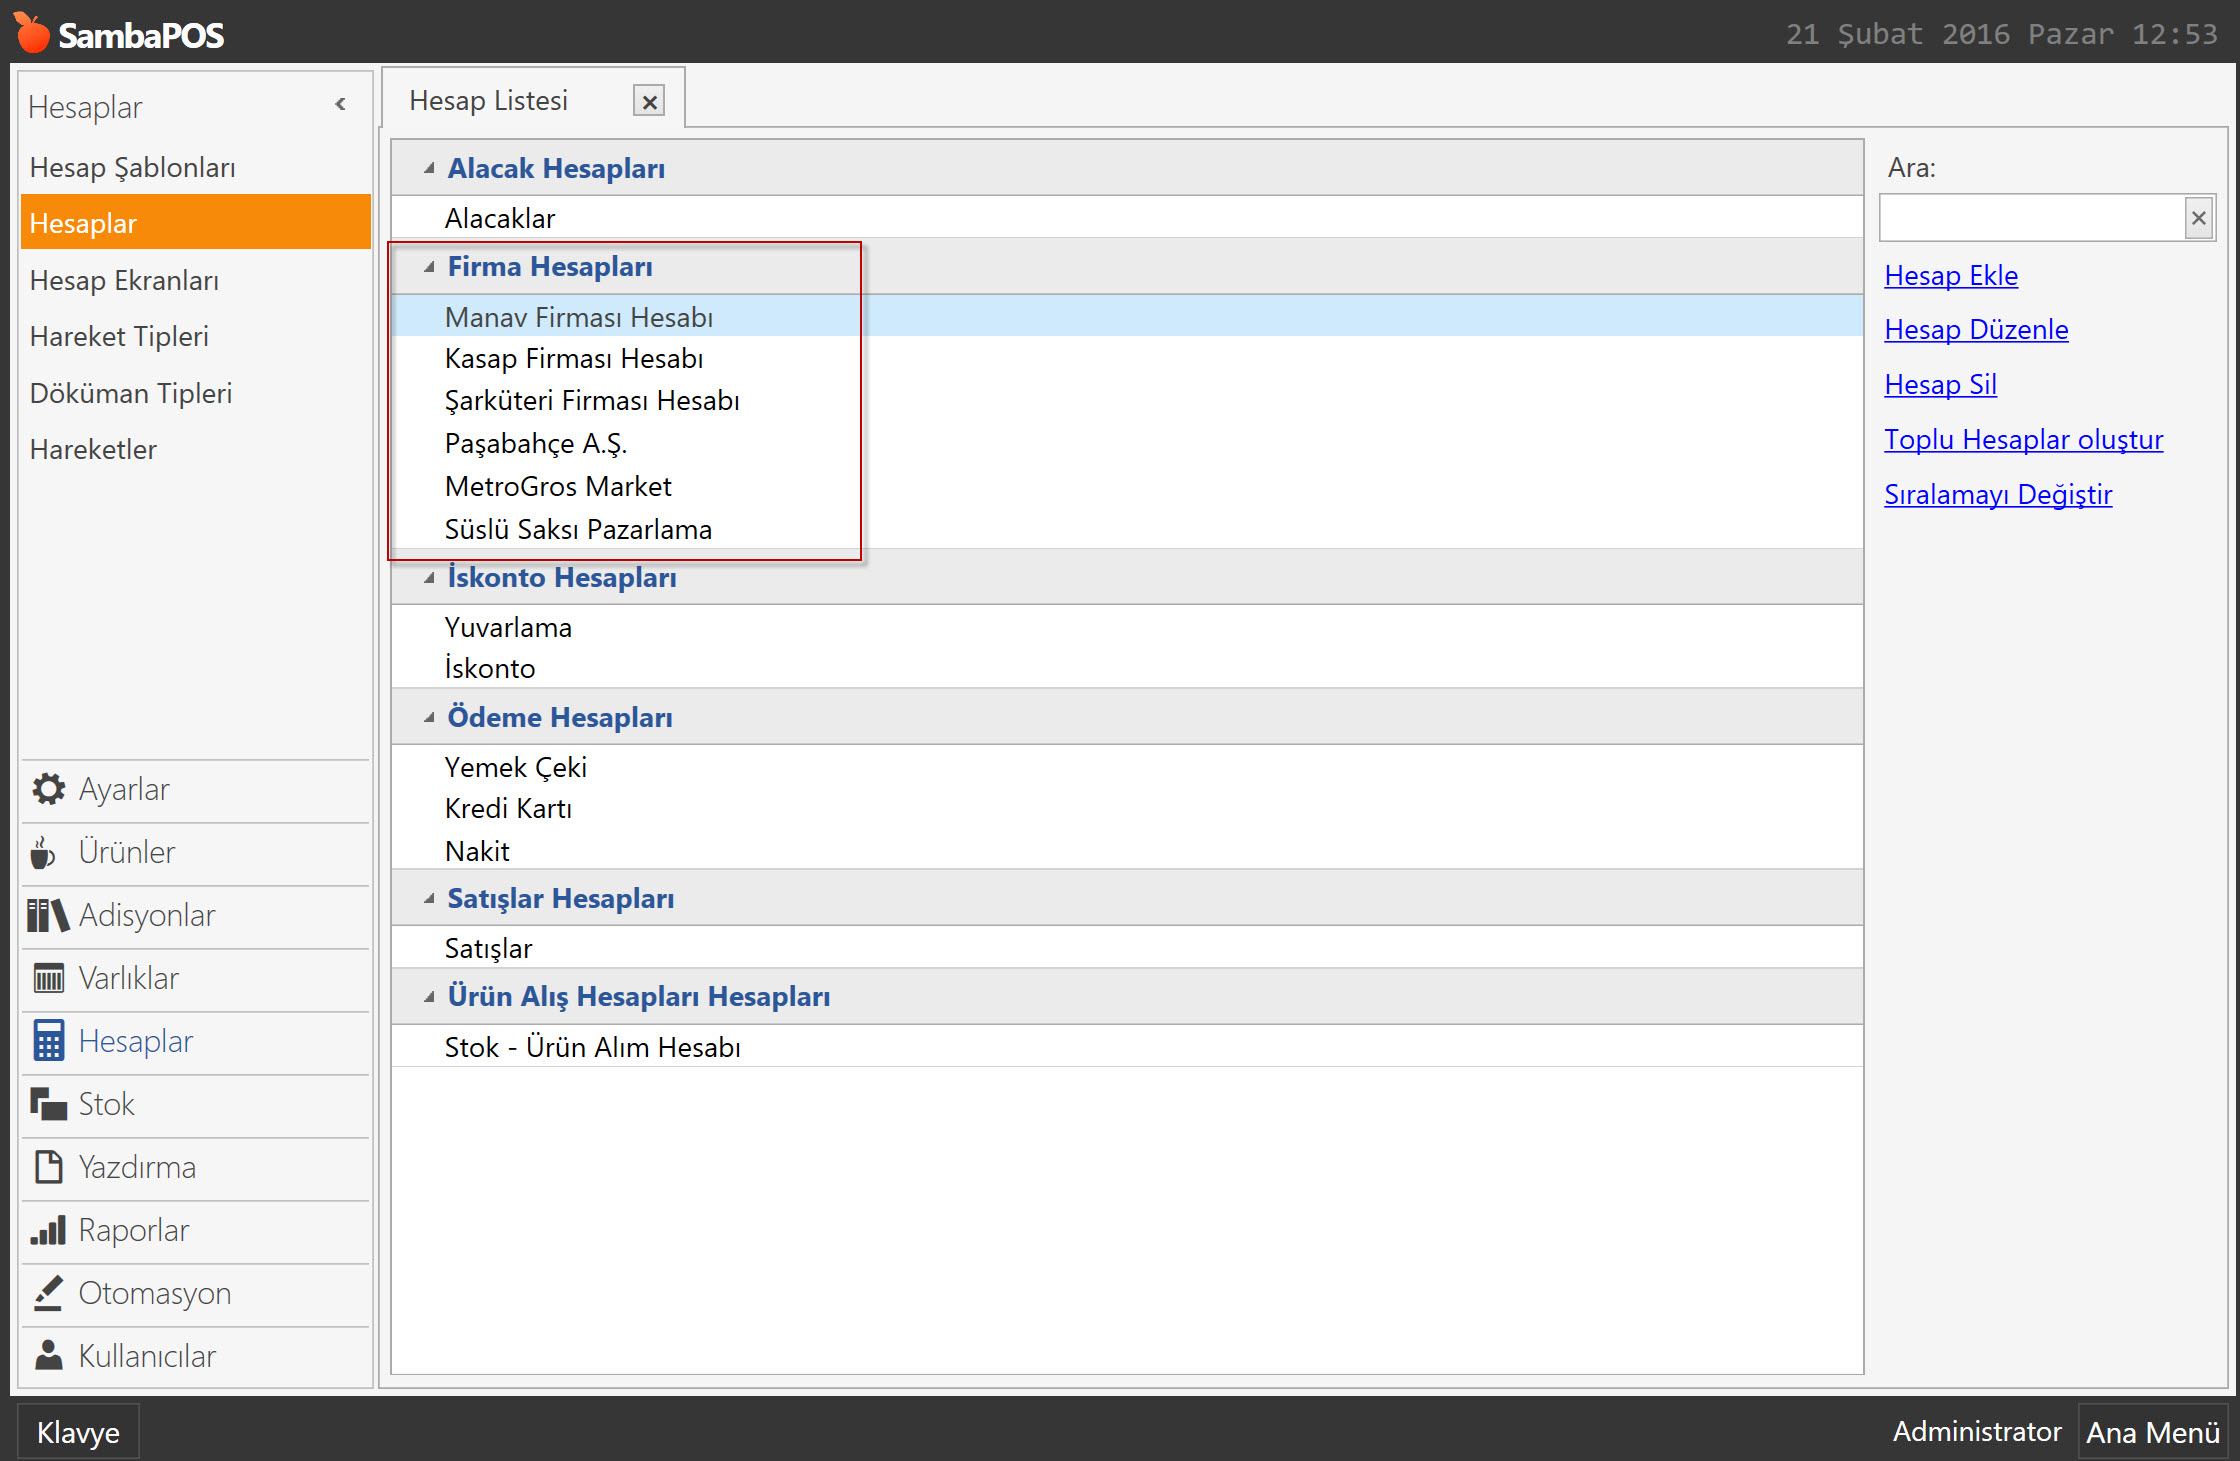Select the highlighted Hesaplar menu item
This screenshot has width=2240, height=1461.
[195, 223]
